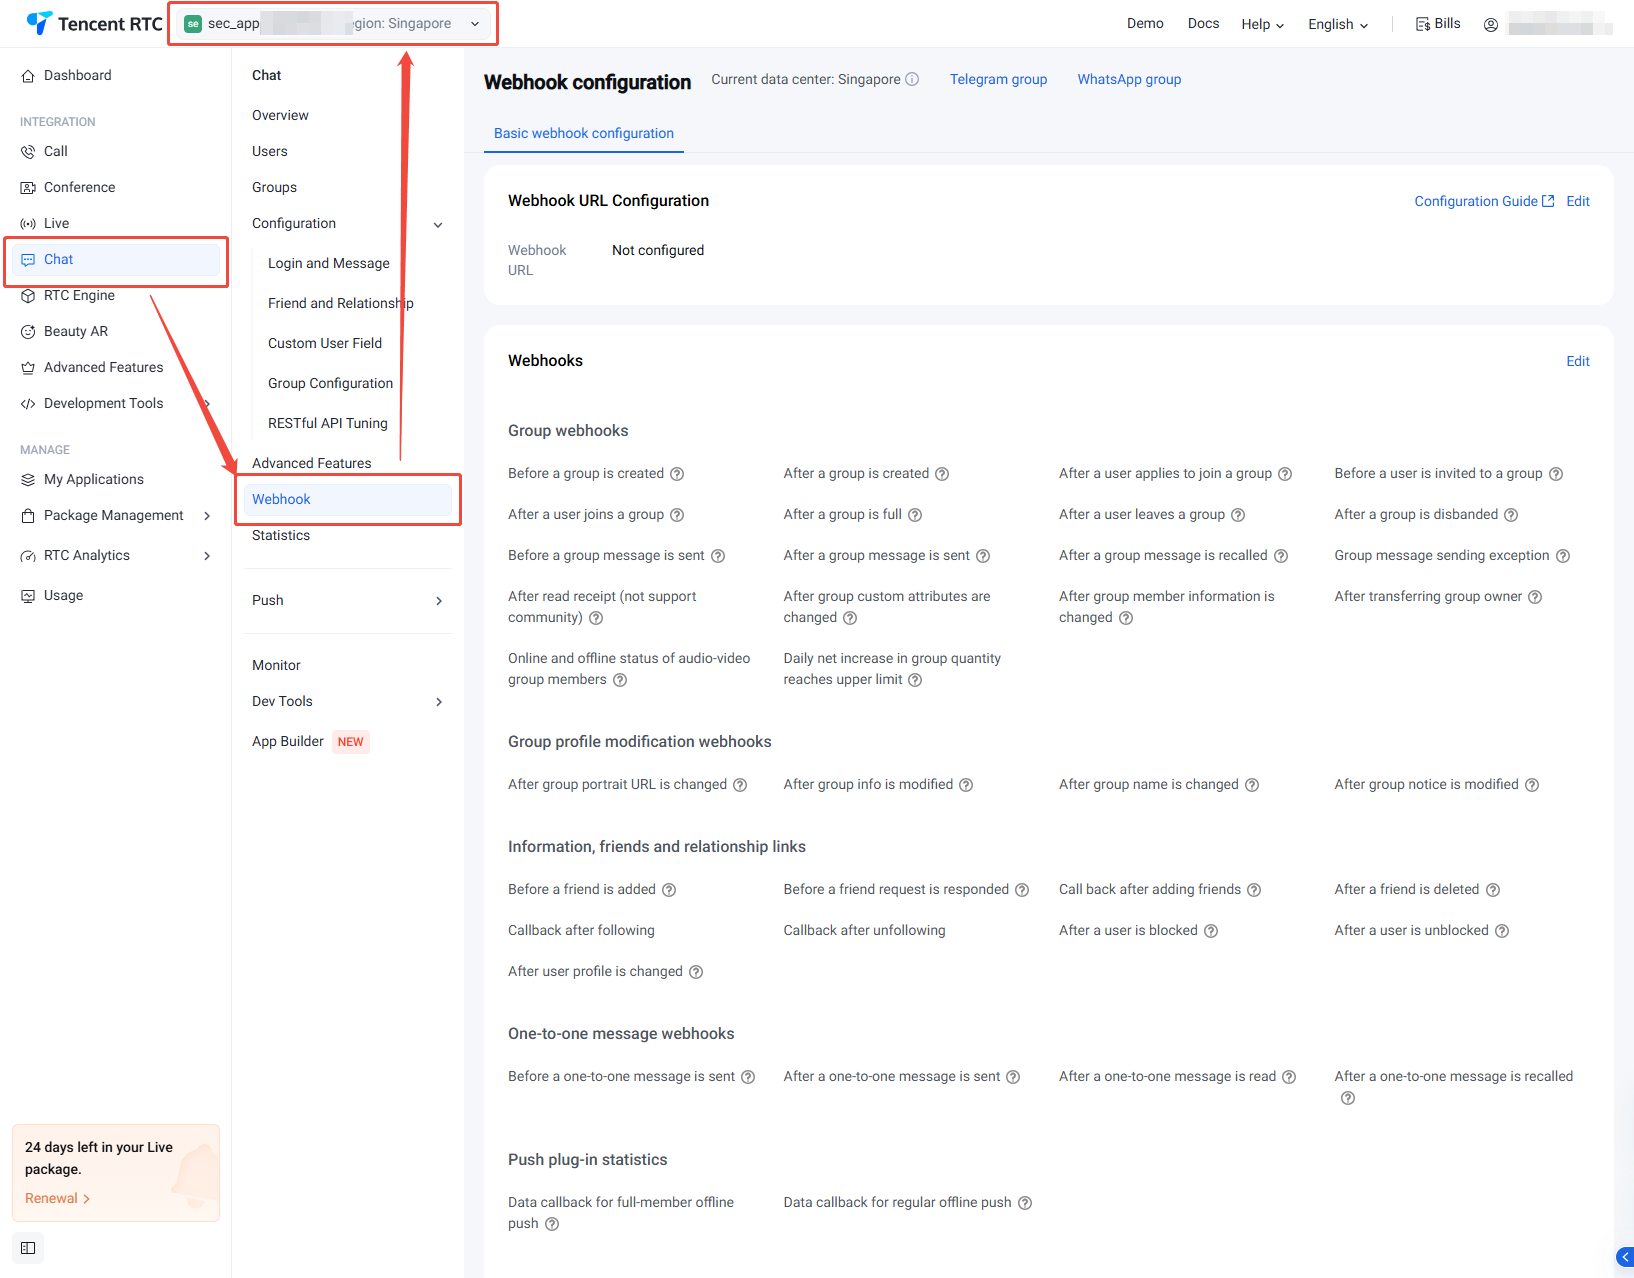Select the Basic webhook configuration tab
Viewport: 1634px width, 1278px height.
click(x=583, y=134)
